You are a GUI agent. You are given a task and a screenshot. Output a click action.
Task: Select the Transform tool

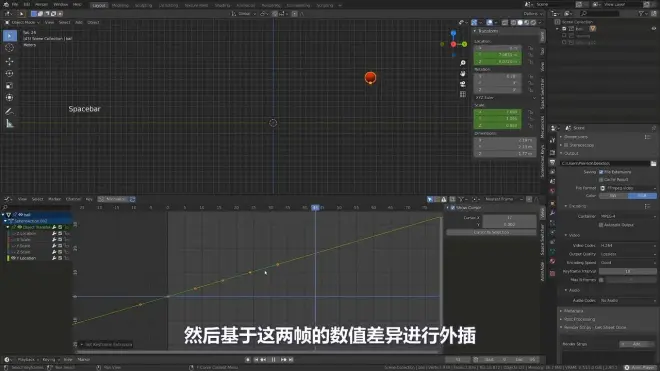coord(9,98)
